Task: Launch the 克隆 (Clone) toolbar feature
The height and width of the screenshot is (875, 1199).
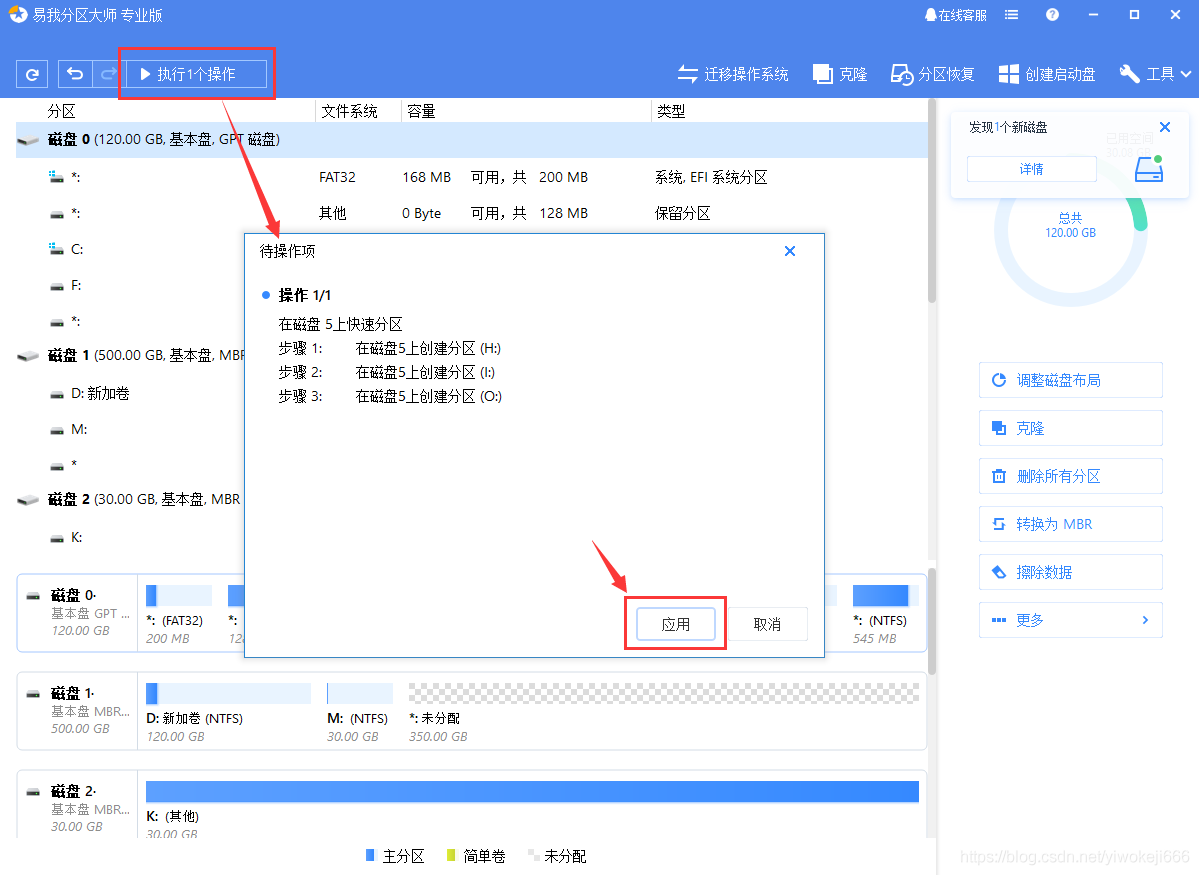Action: click(x=839, y=73)
